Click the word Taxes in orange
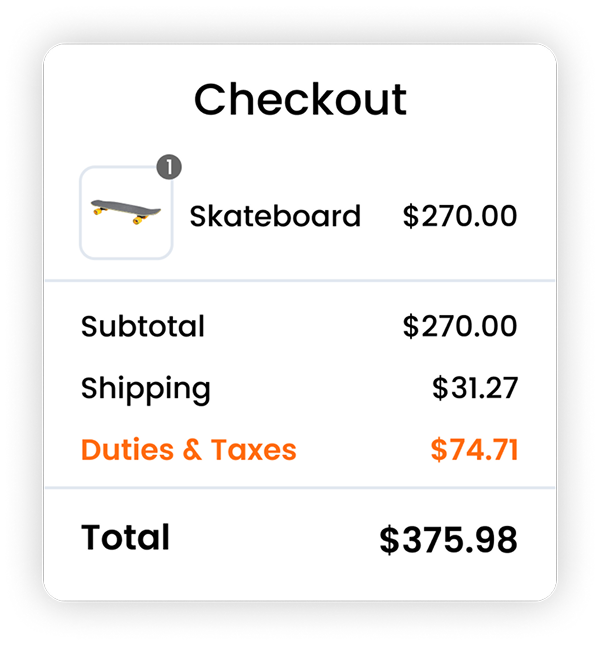600x645 pixels. click(x=253, y=449)
